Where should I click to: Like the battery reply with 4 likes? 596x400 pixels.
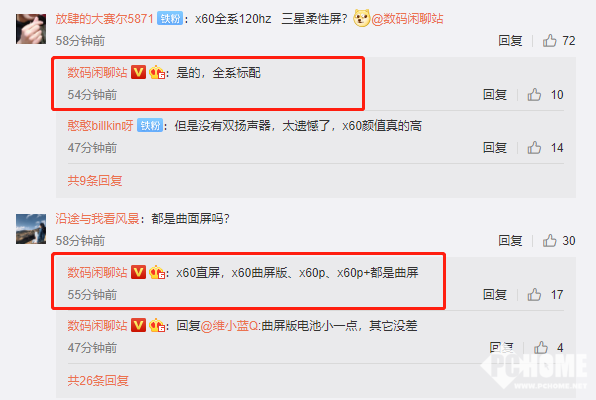[x=541, y=347]
